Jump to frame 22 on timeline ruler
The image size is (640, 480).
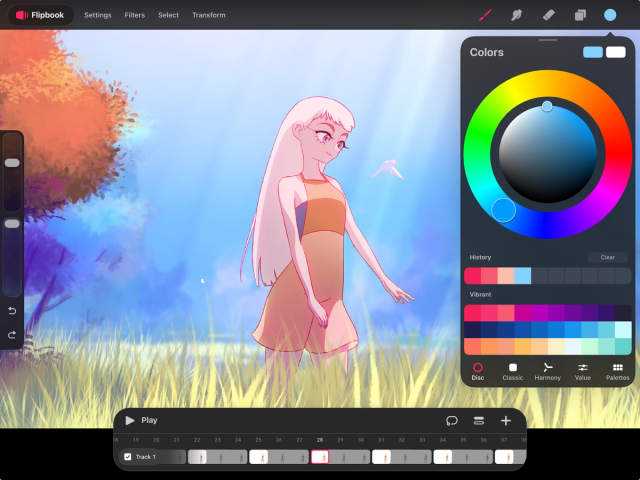[197, 440]
